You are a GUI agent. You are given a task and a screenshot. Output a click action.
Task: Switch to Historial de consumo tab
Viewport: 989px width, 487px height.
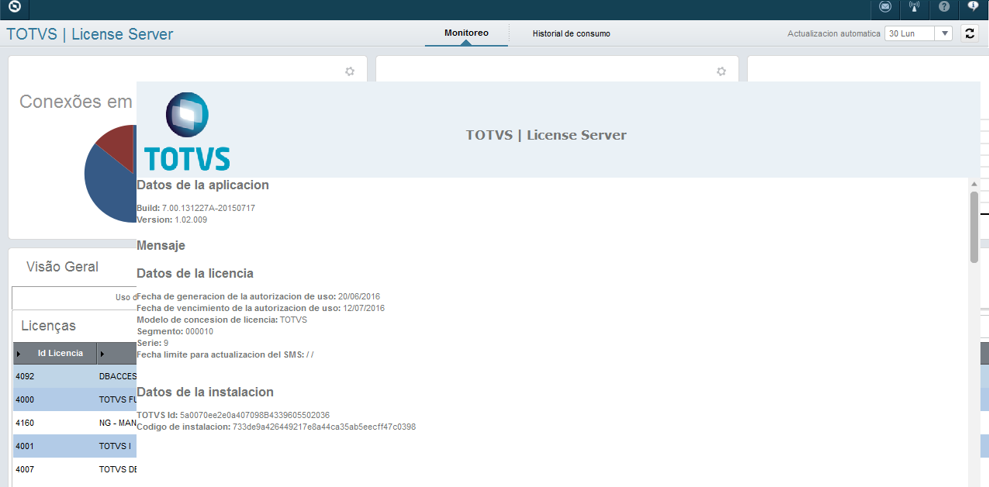click(x=571, y=33)
